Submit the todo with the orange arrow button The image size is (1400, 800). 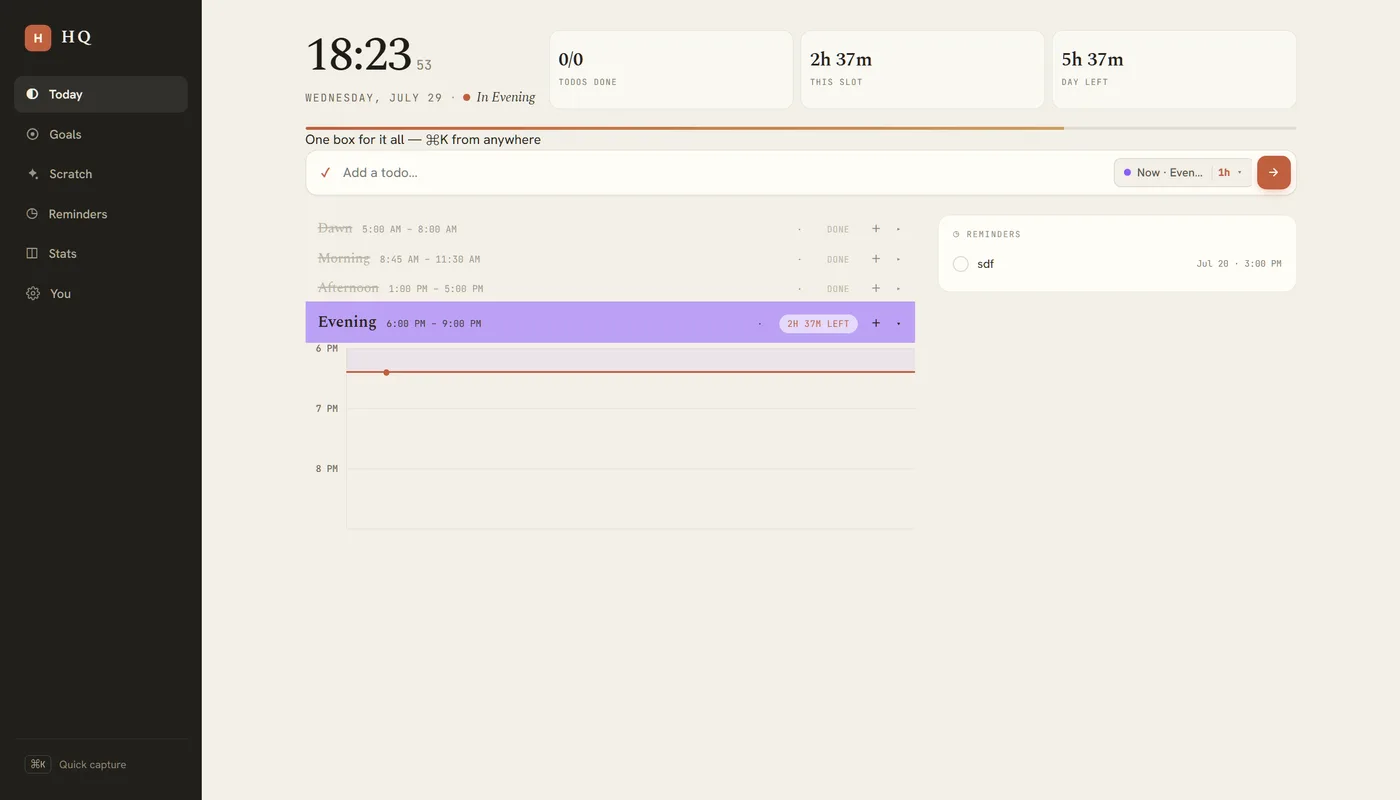[1273, 172]
